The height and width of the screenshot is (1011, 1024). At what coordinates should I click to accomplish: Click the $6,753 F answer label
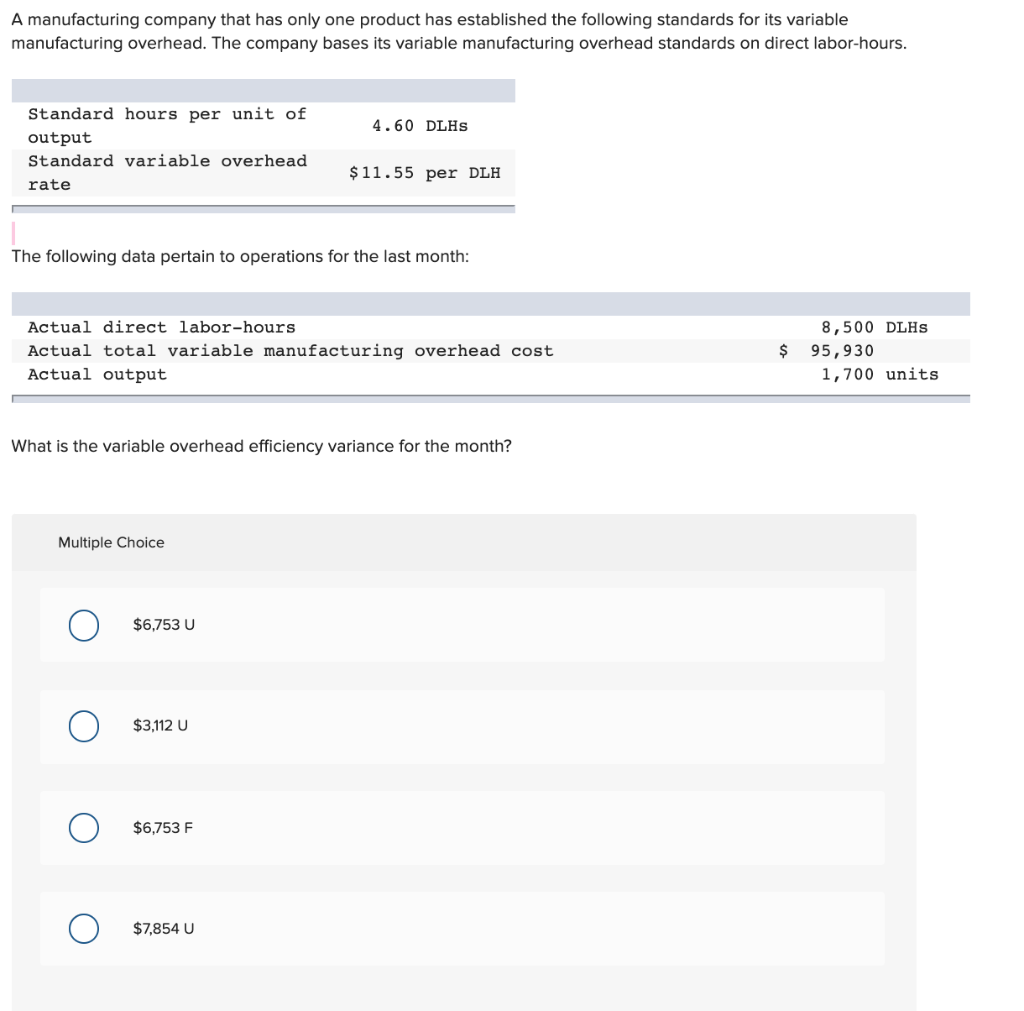[163, 827]
